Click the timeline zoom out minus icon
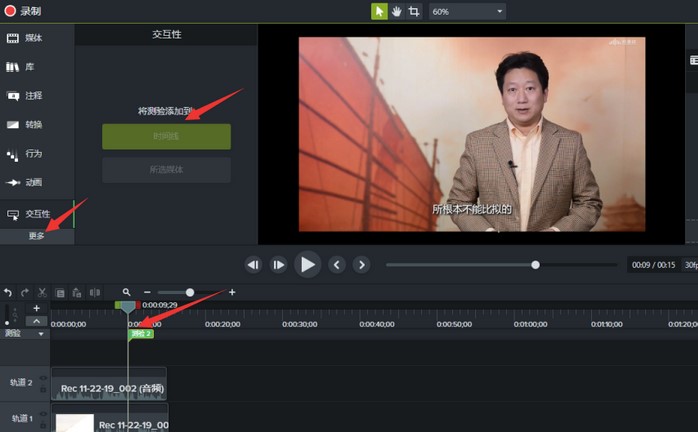Viewport: 698px width, 432px height. pos(147,292)
